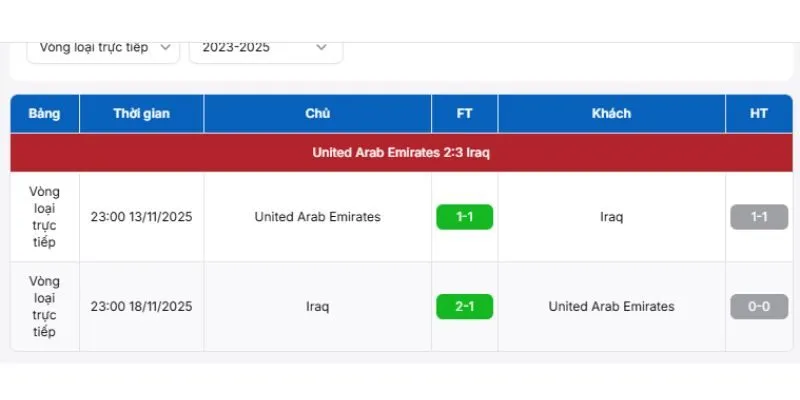Click the green 2-1 full-time score badge
This screenshot has height=400, width=800.
(x=464, y=306)
